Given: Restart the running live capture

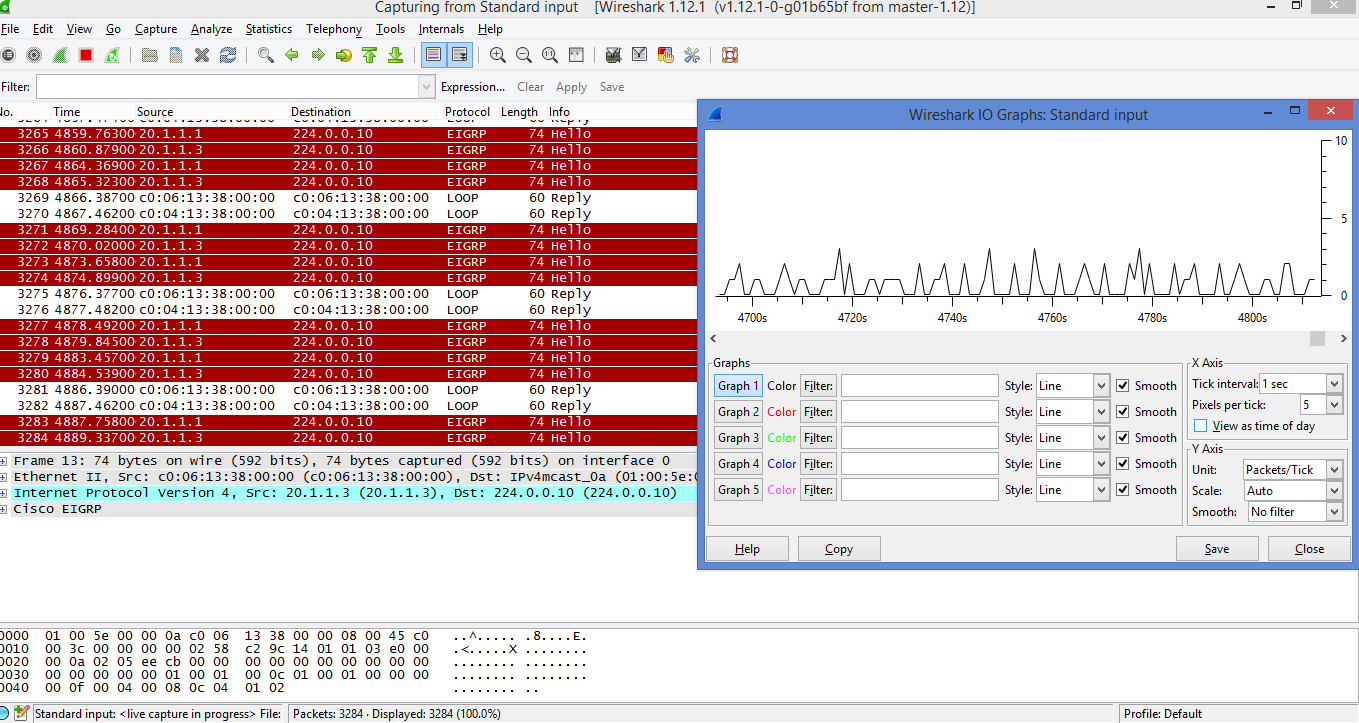Looking at the screenshot, I should click(113, 55).
